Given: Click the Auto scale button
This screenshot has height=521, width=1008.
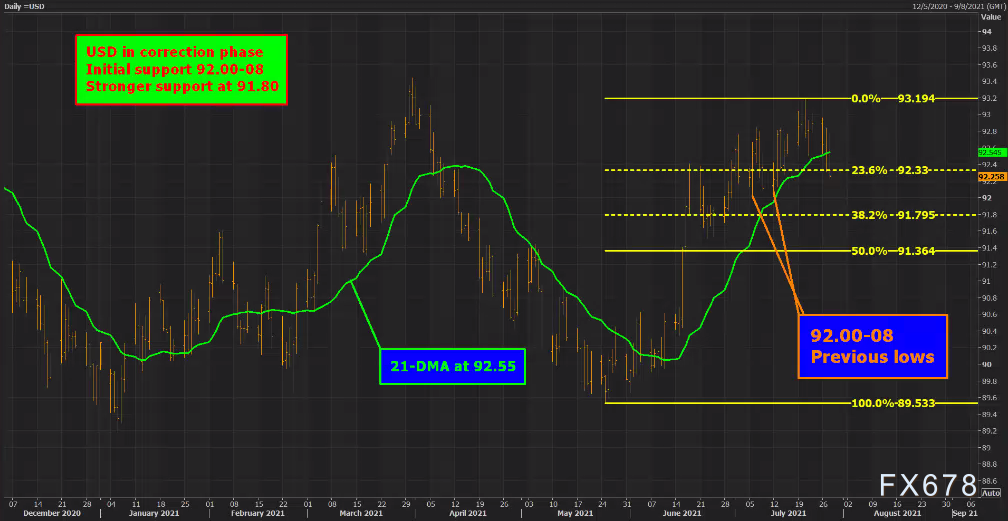Looking at the screenshot, I should [x=991, y=493].
